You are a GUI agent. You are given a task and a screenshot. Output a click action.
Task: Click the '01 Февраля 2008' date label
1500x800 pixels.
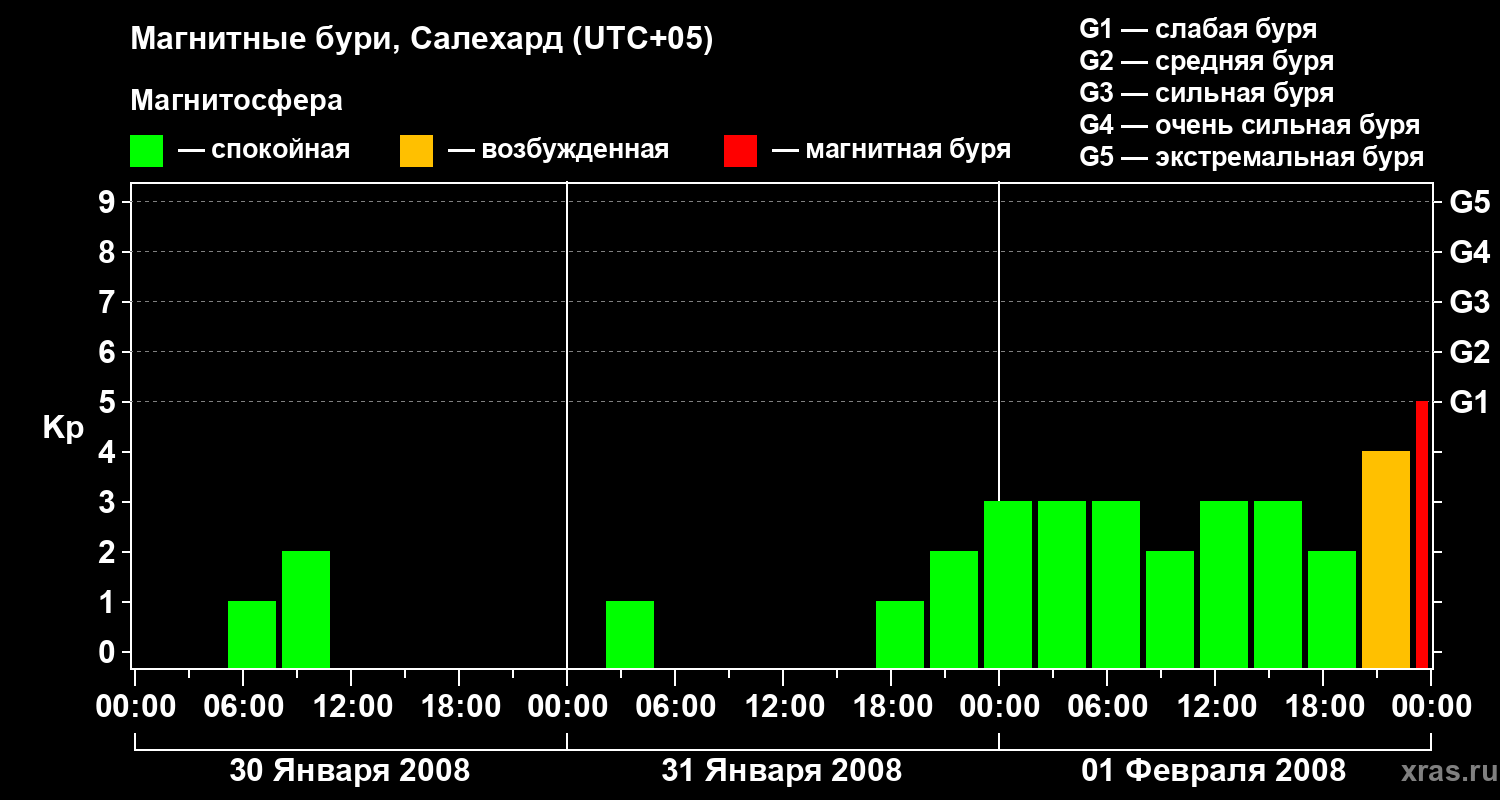click(x=1214, y=771)
